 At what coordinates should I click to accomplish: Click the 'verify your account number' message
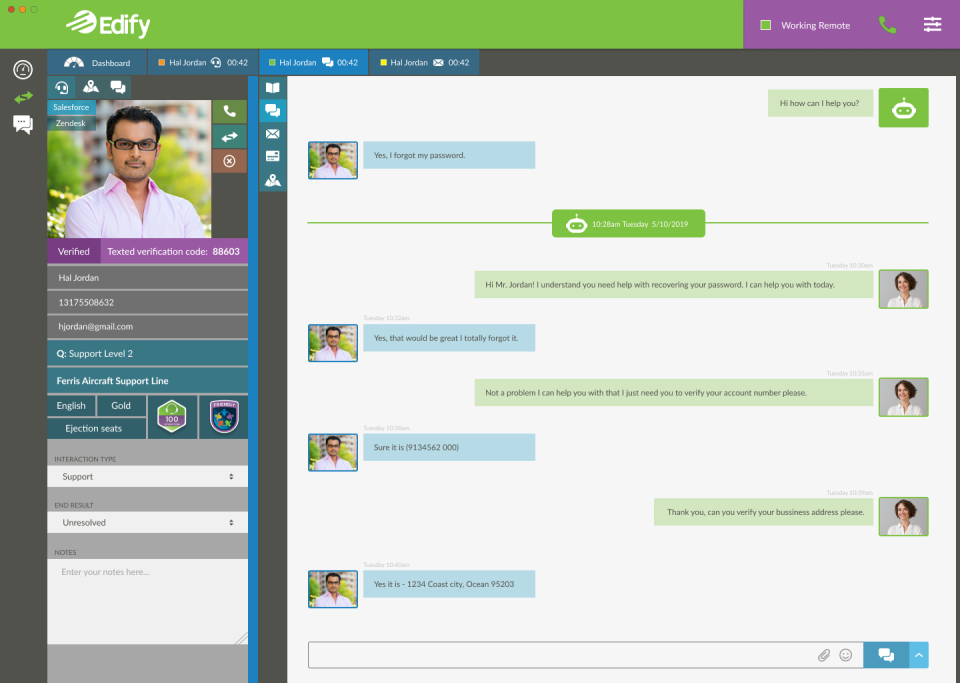click(673, 393)
